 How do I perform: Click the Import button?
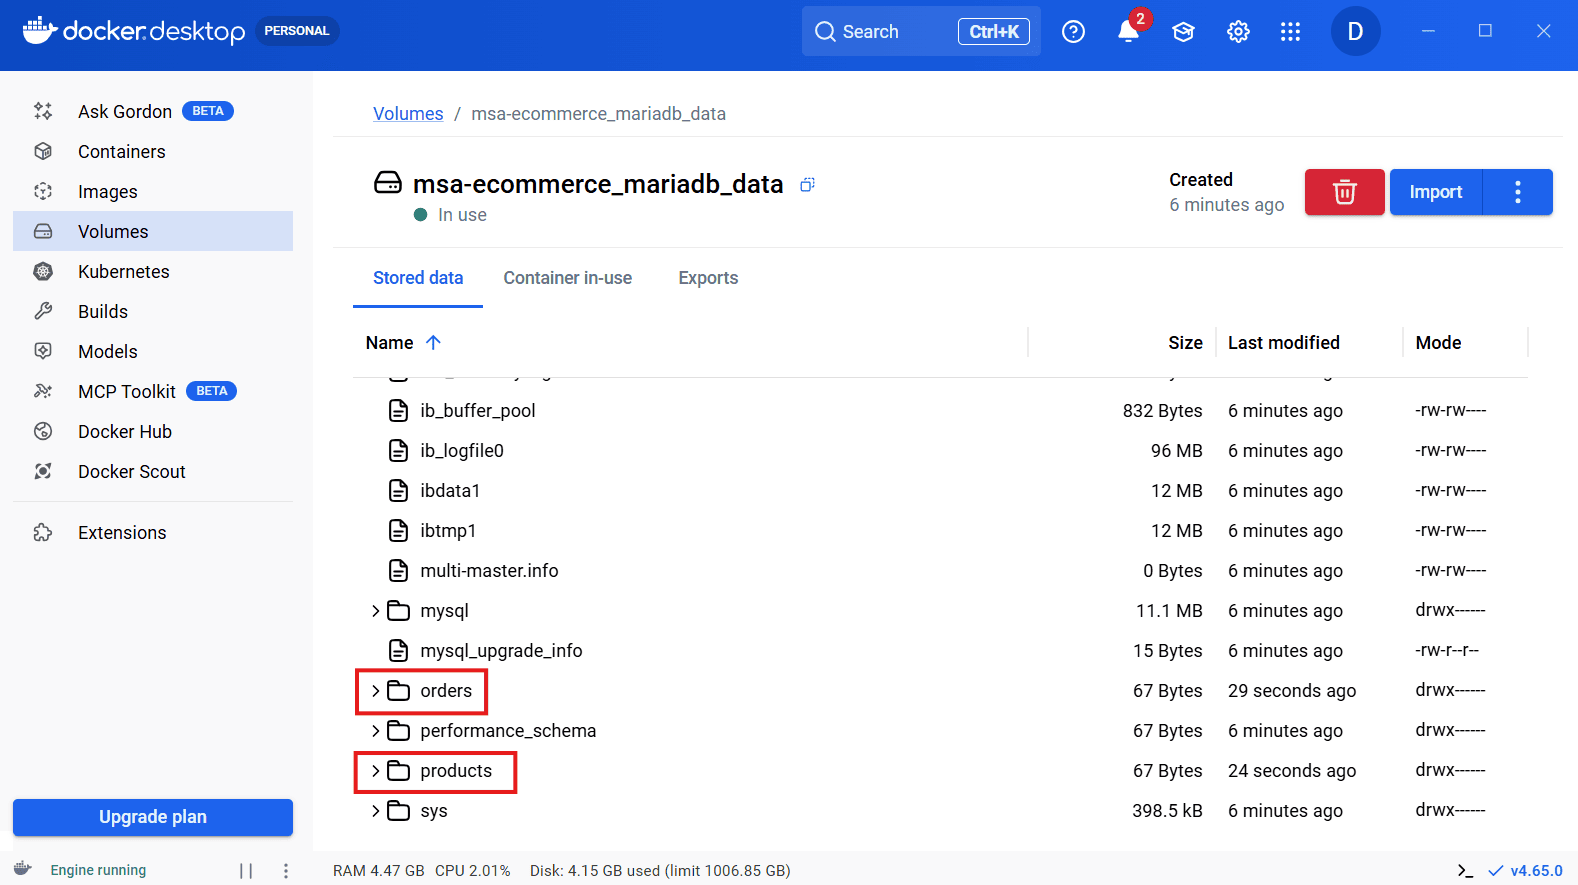(x=1436, y=192)
